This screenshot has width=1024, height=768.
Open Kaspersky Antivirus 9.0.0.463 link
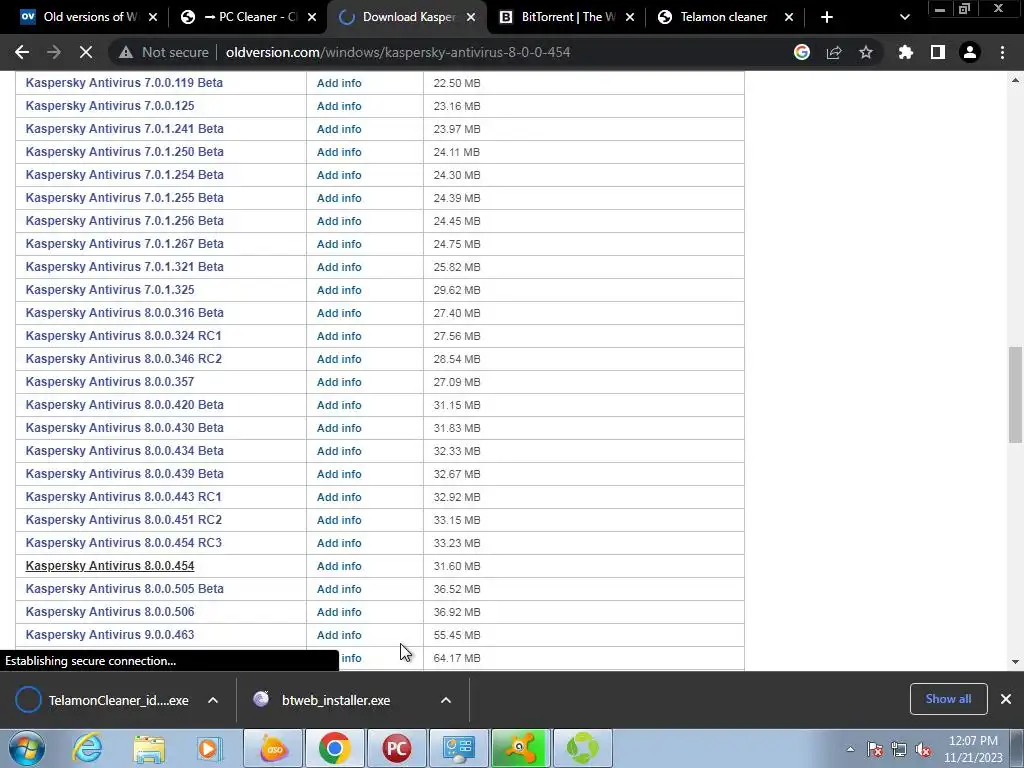110,635
